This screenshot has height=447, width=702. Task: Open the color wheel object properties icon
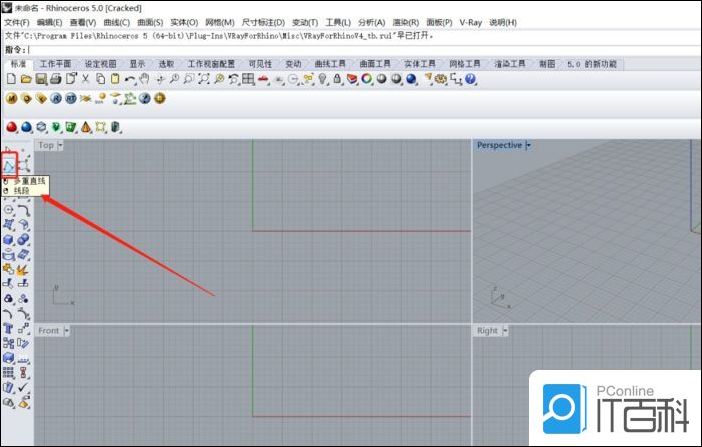click(367, 79)
